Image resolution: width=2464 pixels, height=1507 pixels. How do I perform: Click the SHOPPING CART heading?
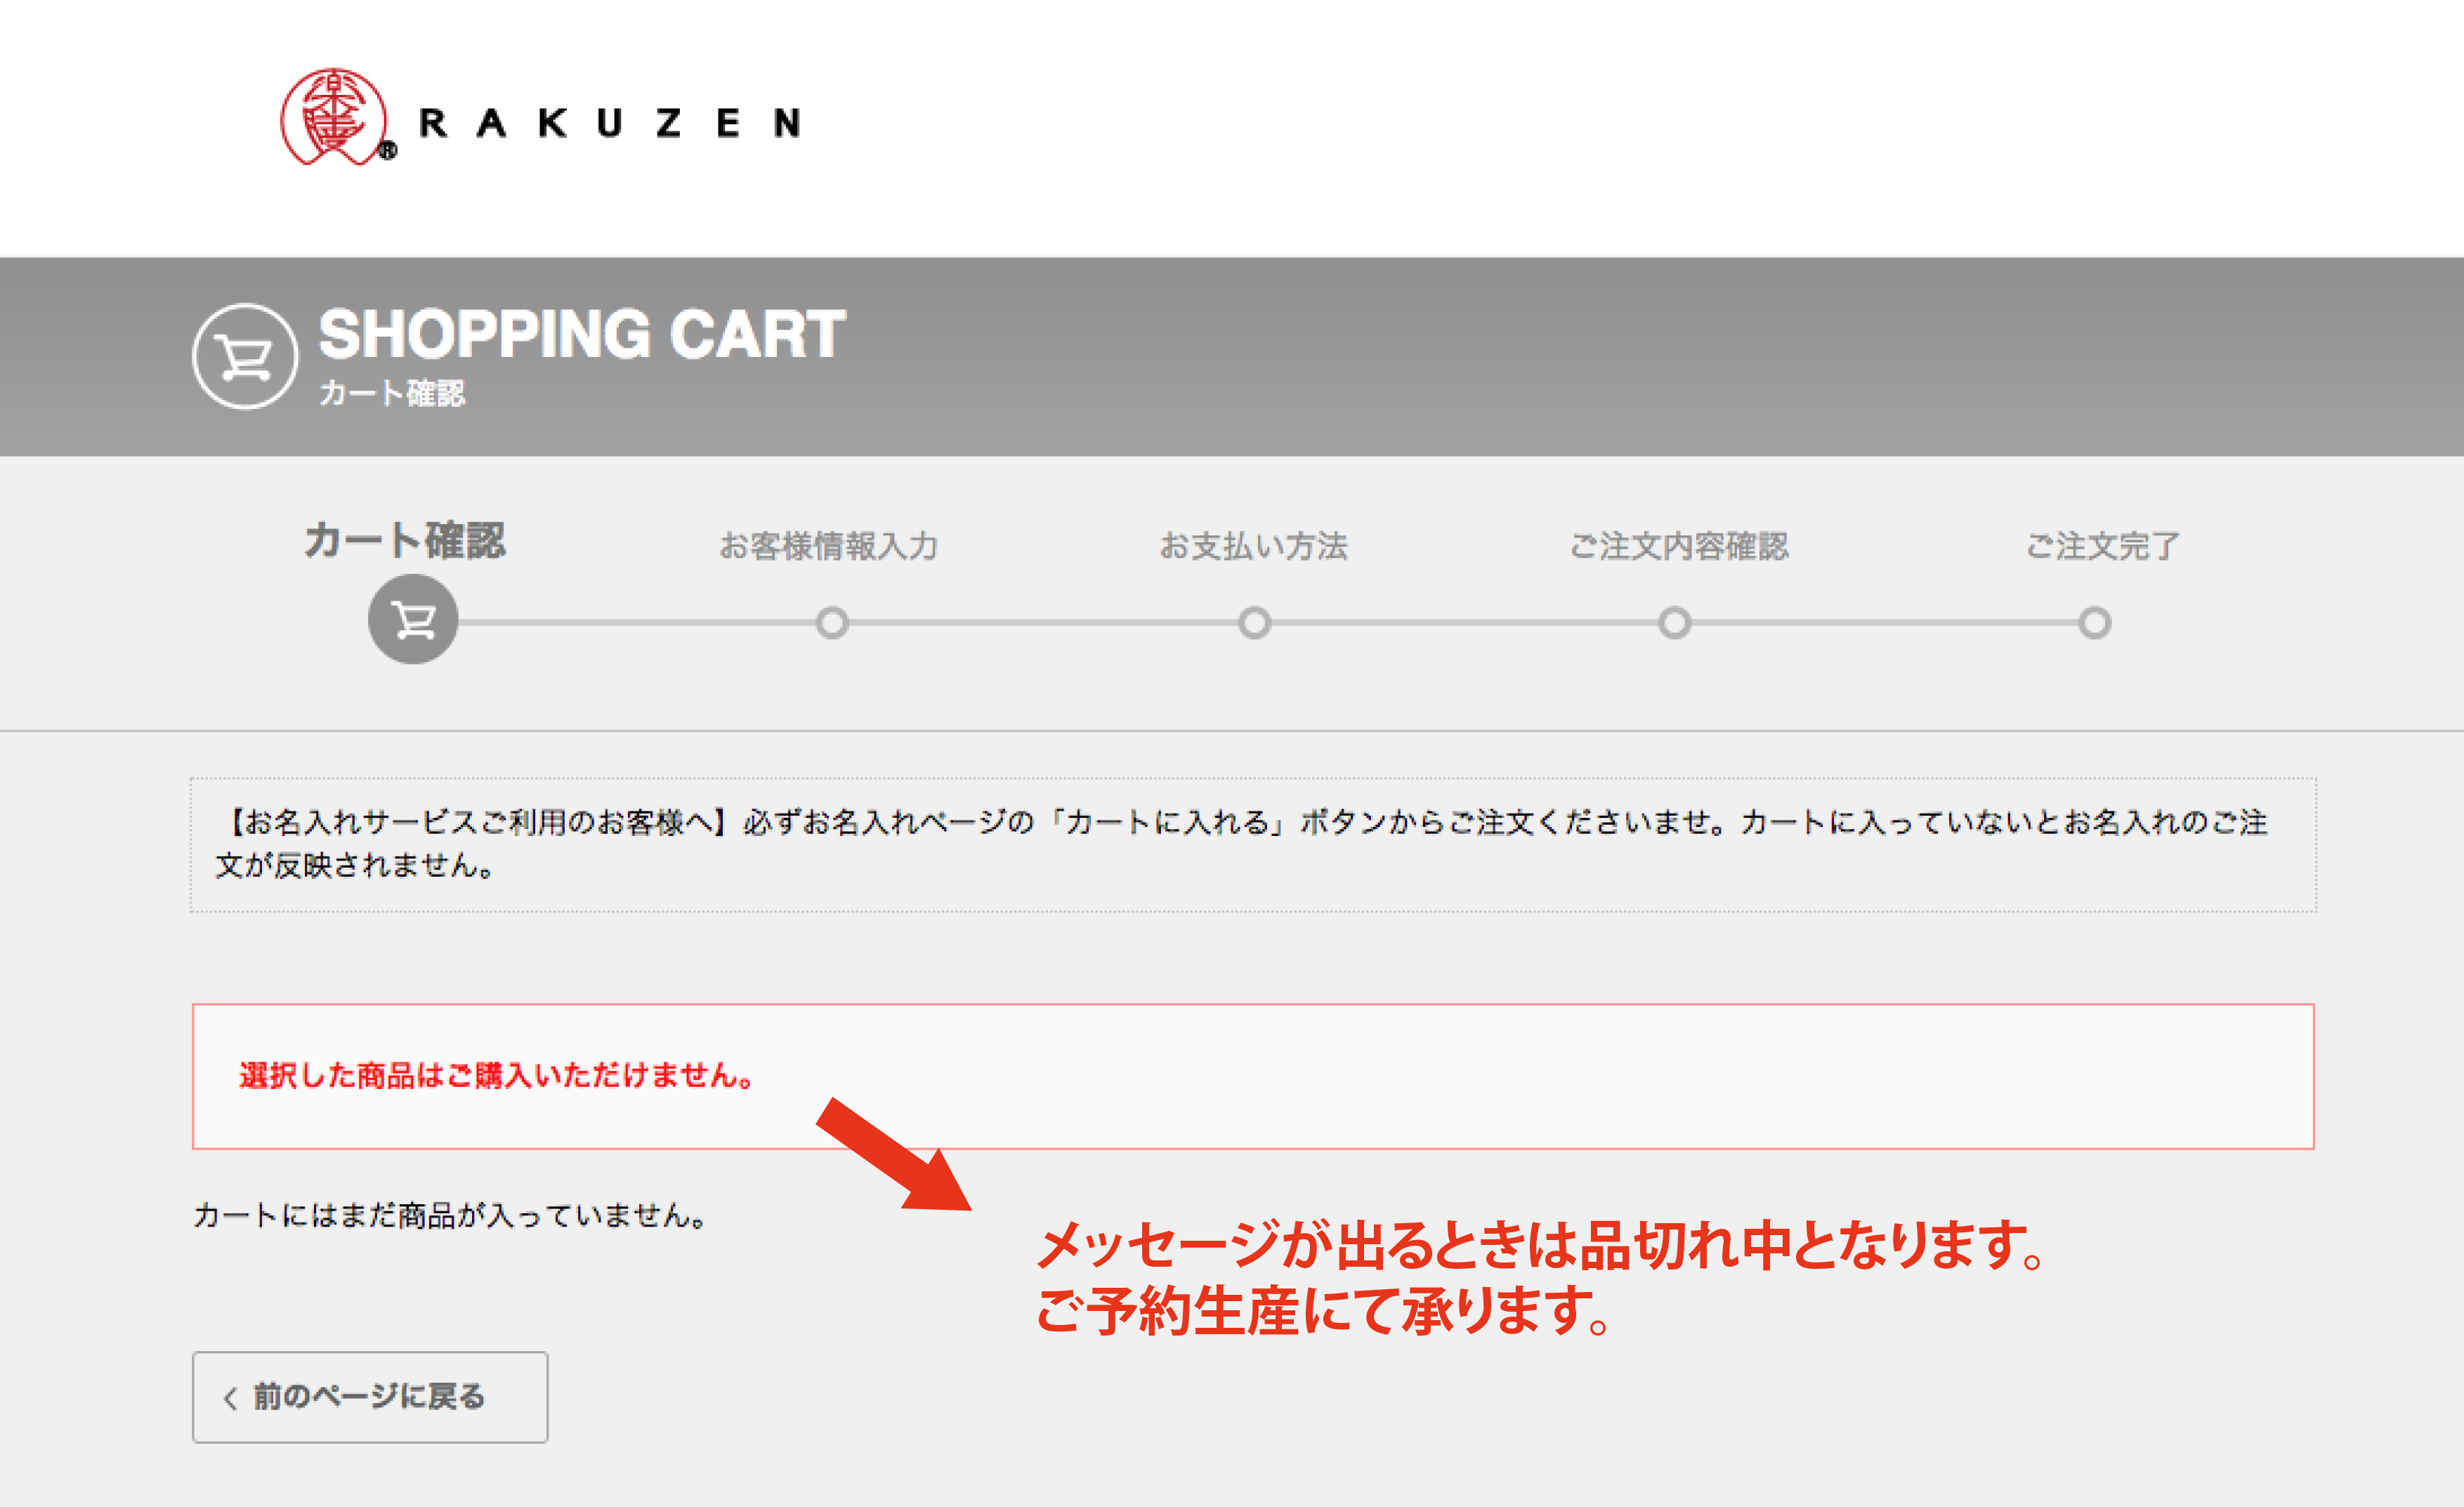[582, 334]
